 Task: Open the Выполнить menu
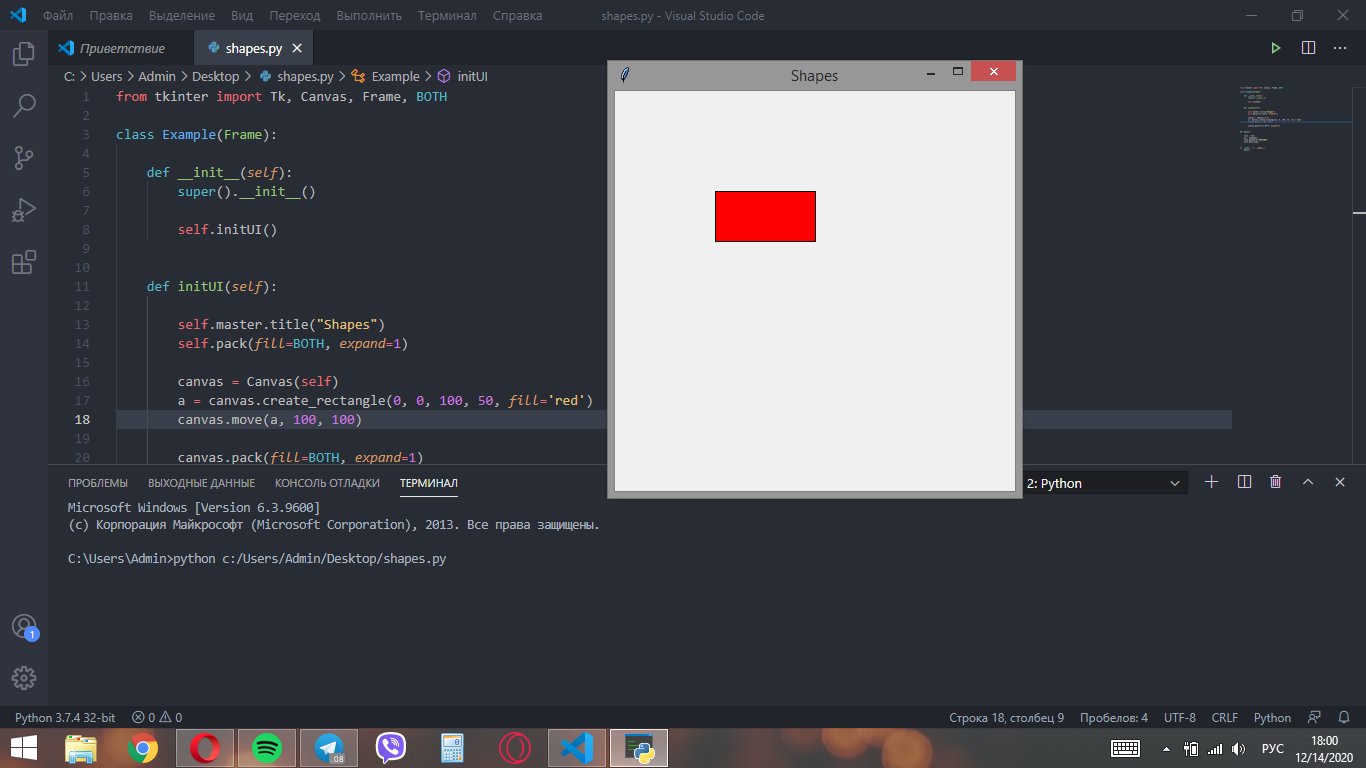pyautogui.click(x=369, y=16)
